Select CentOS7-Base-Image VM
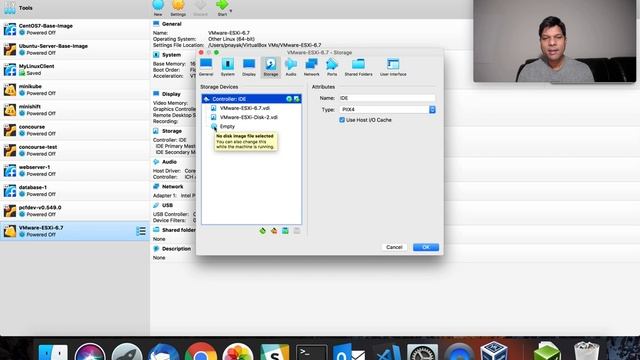Image resolution: width=640 pixels, height=360 pixels. [75, 29]
